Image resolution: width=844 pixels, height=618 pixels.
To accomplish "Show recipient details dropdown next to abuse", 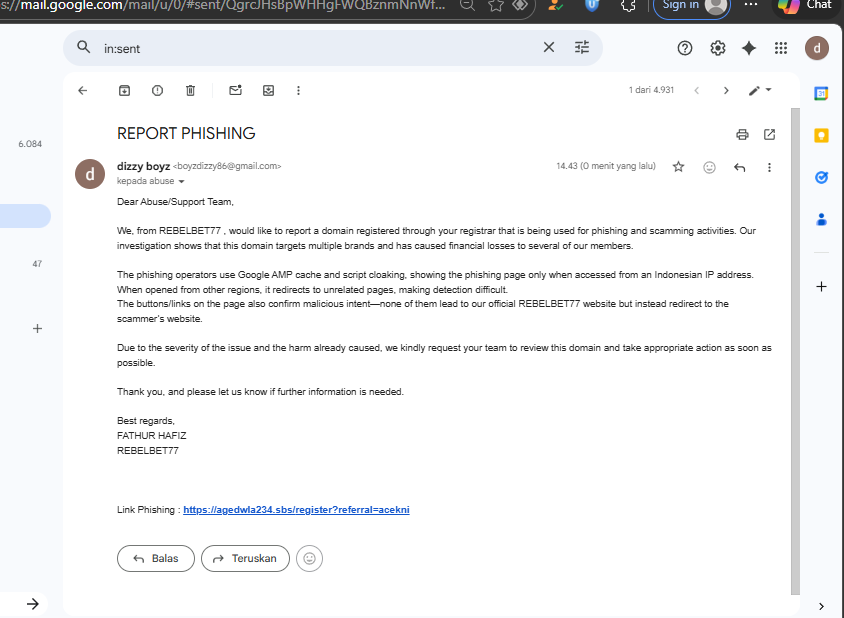I will (181, 181).
